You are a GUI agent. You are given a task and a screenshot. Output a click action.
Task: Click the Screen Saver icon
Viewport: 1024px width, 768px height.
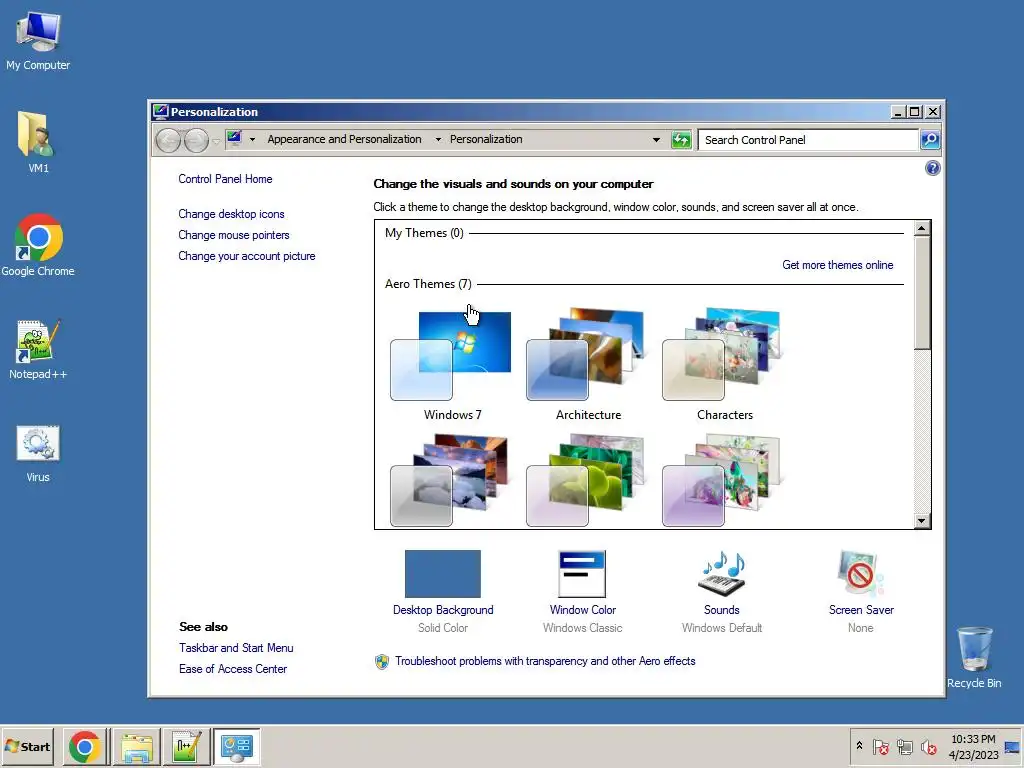tap(861, 573)
